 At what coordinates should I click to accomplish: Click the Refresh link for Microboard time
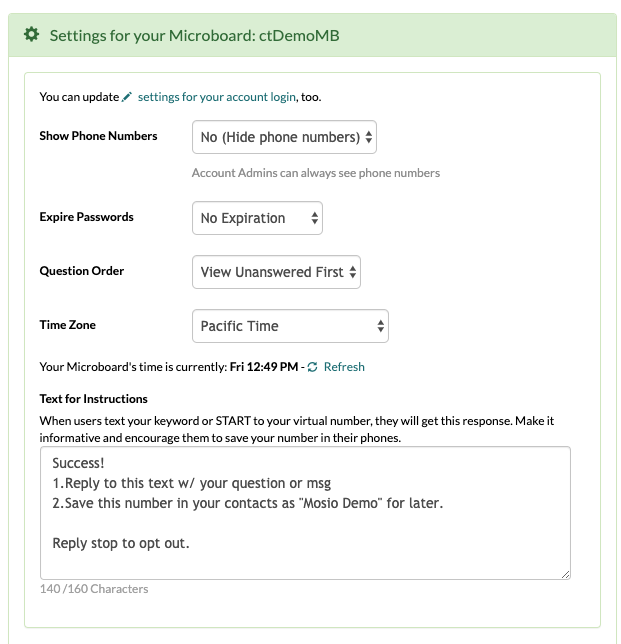[x=344, y=367]
